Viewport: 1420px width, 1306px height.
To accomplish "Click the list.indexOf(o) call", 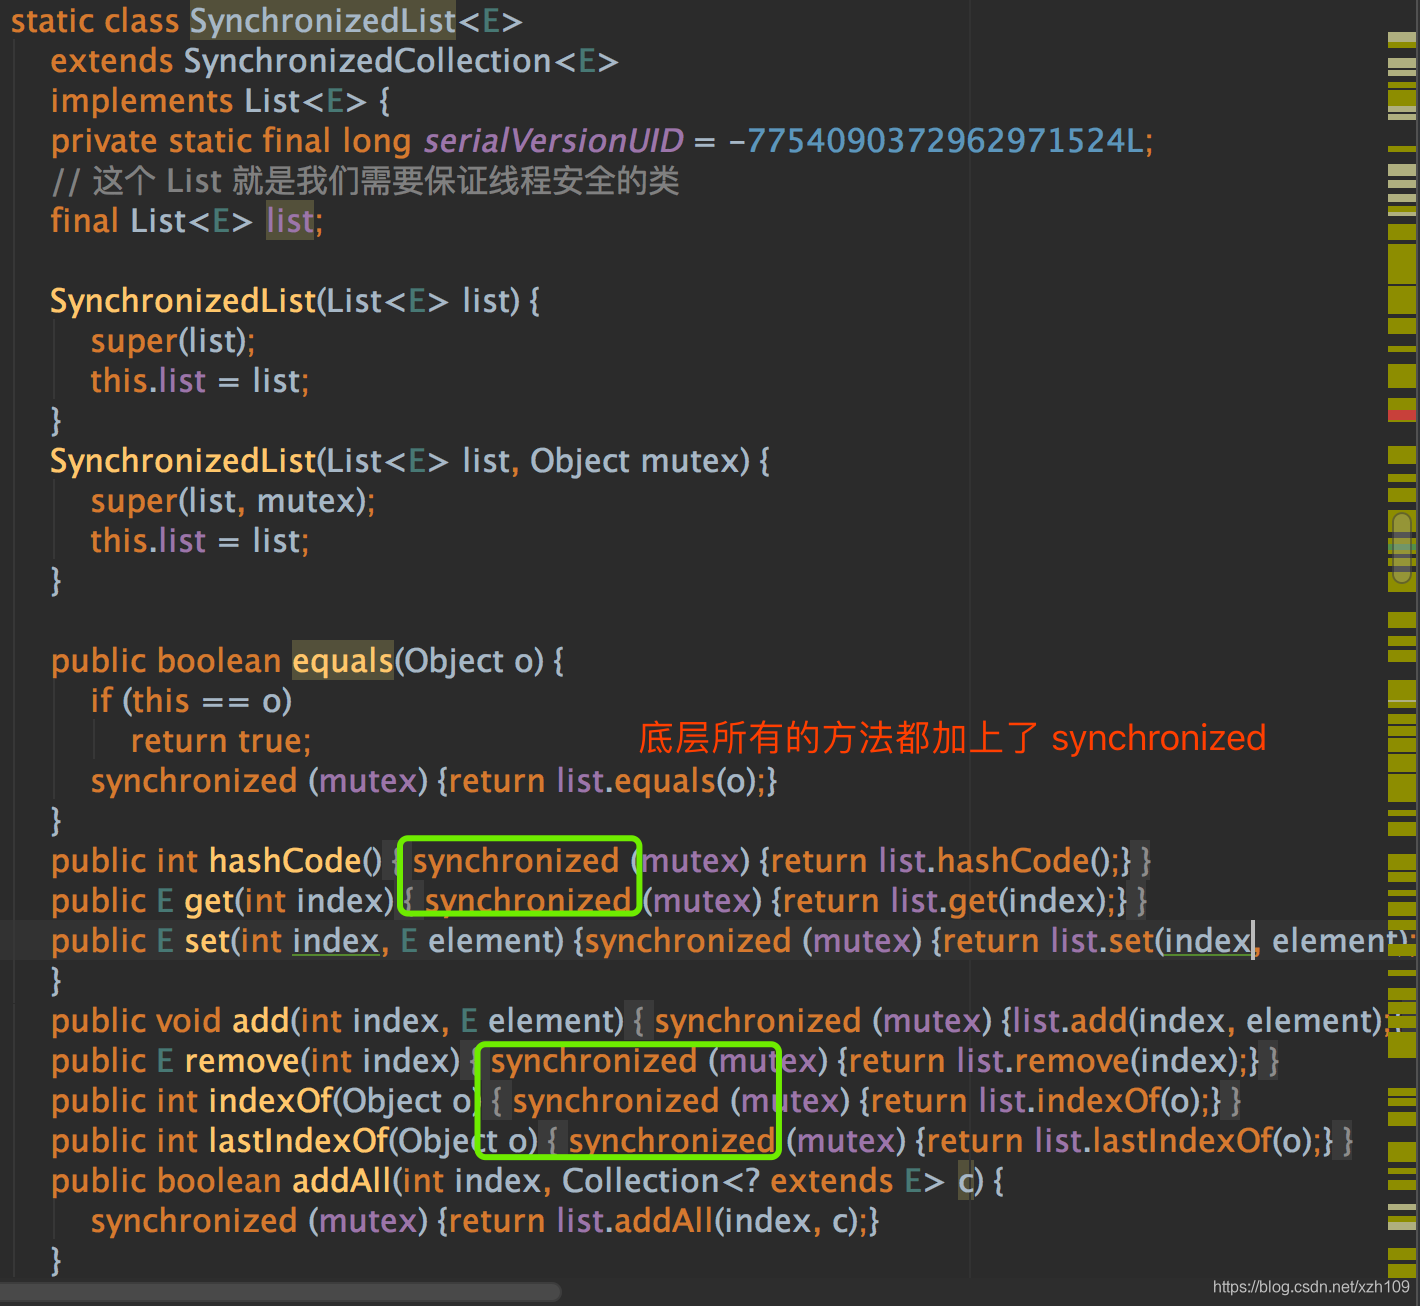I will pyautogui.click(x=1089, y=1101).
